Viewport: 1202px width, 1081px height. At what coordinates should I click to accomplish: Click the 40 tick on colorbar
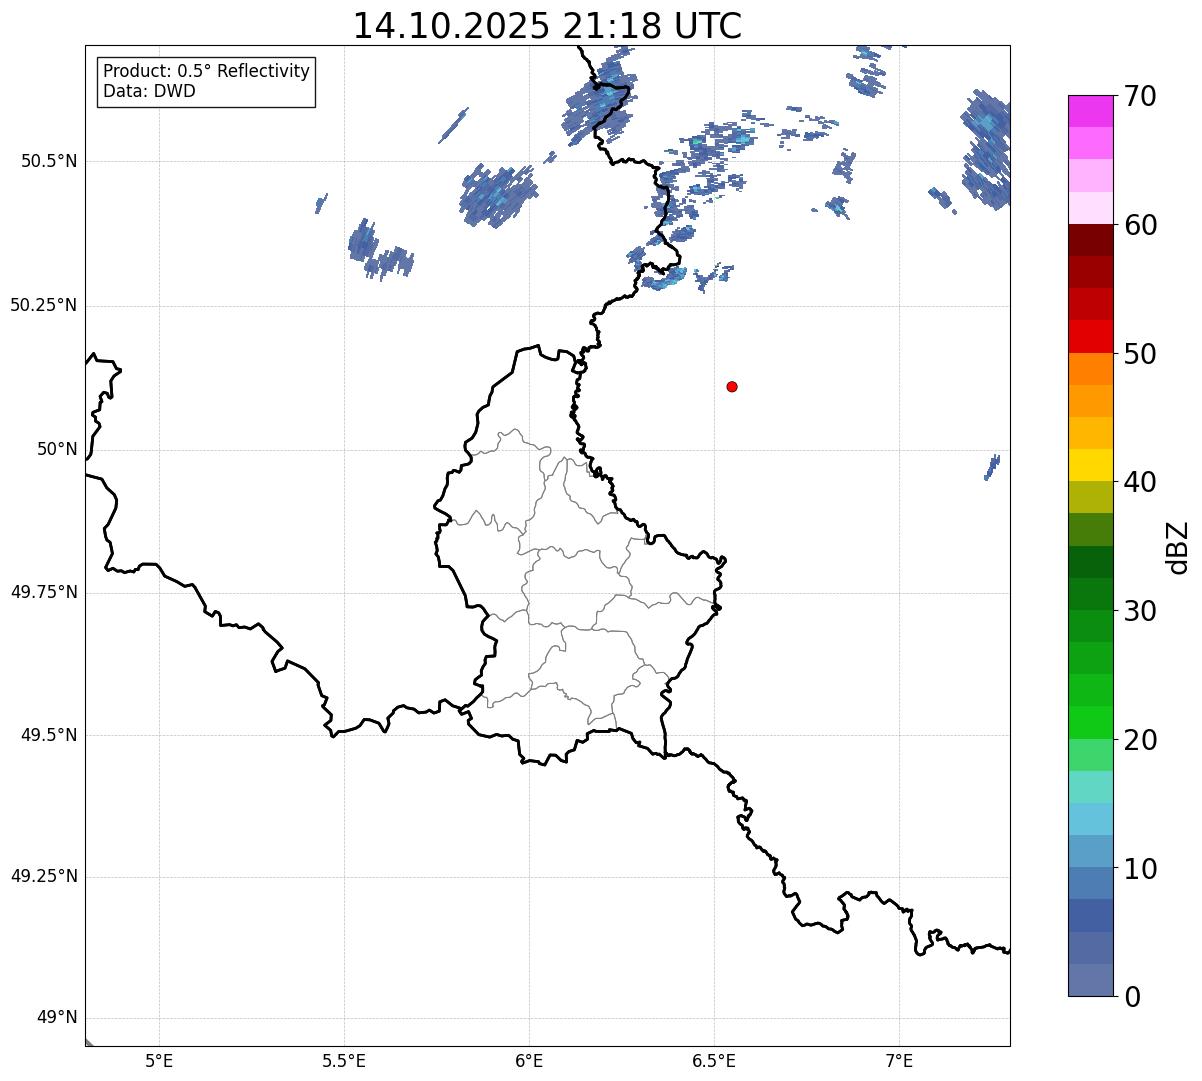click(x=1140, y=482)
